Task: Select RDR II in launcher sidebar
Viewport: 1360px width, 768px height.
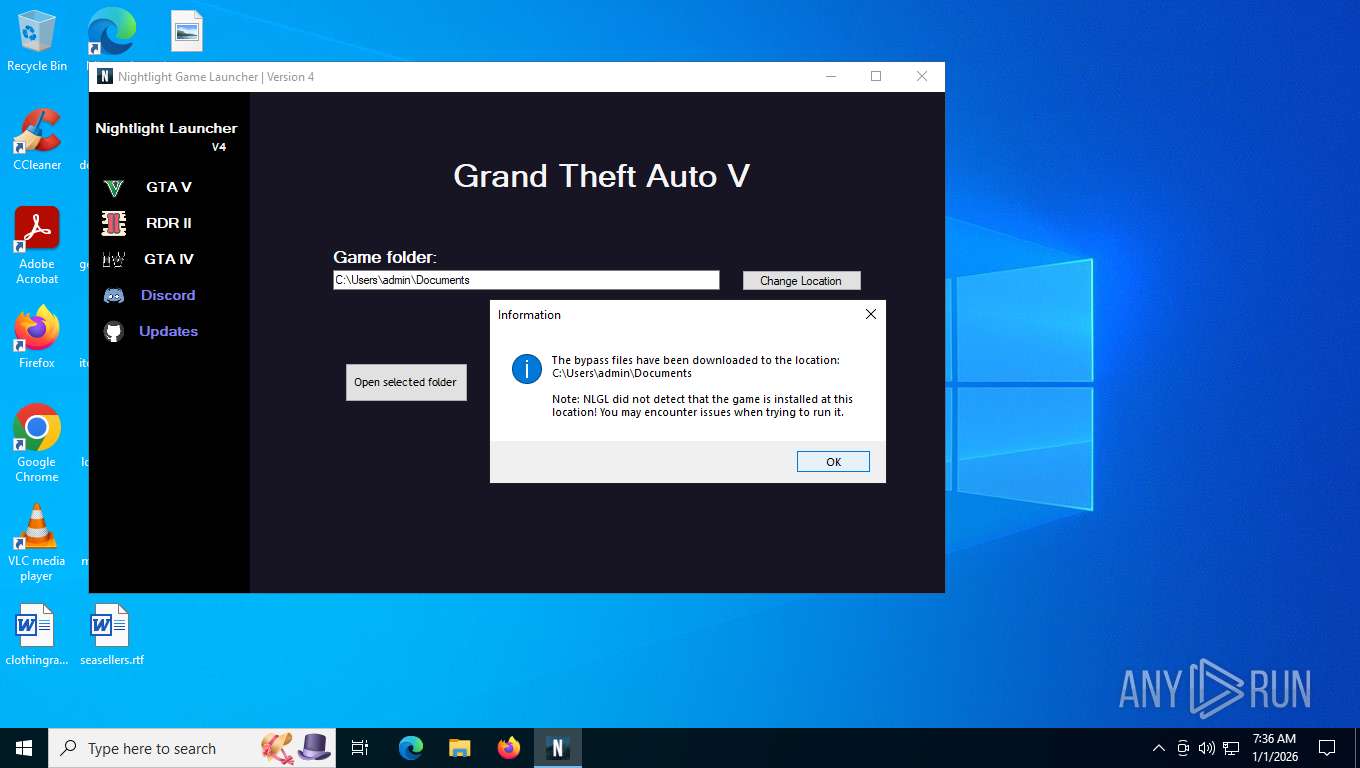Action: click(168, 223)
